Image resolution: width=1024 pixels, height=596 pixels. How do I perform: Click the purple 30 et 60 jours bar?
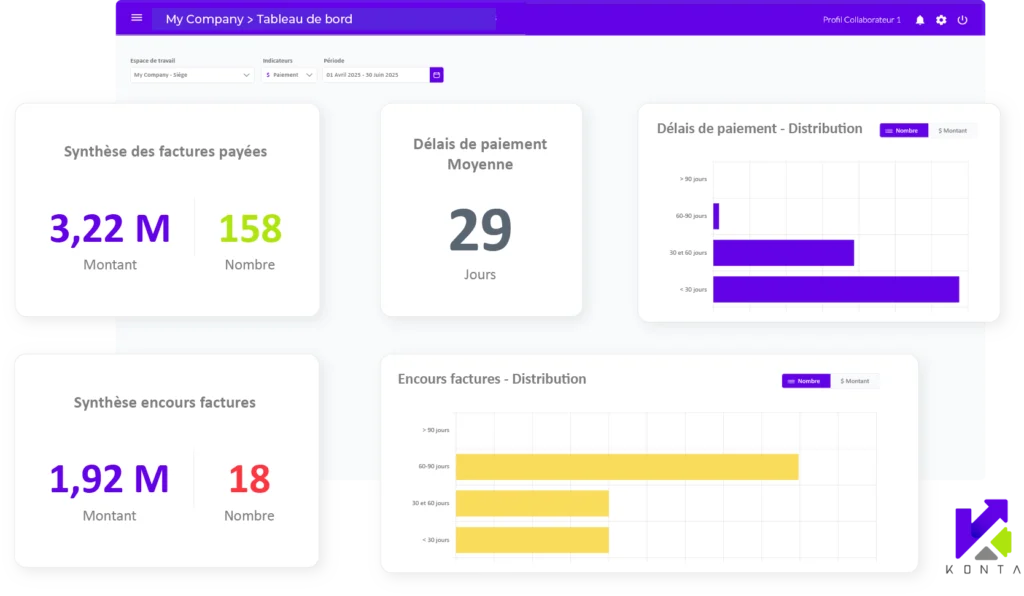784,253
